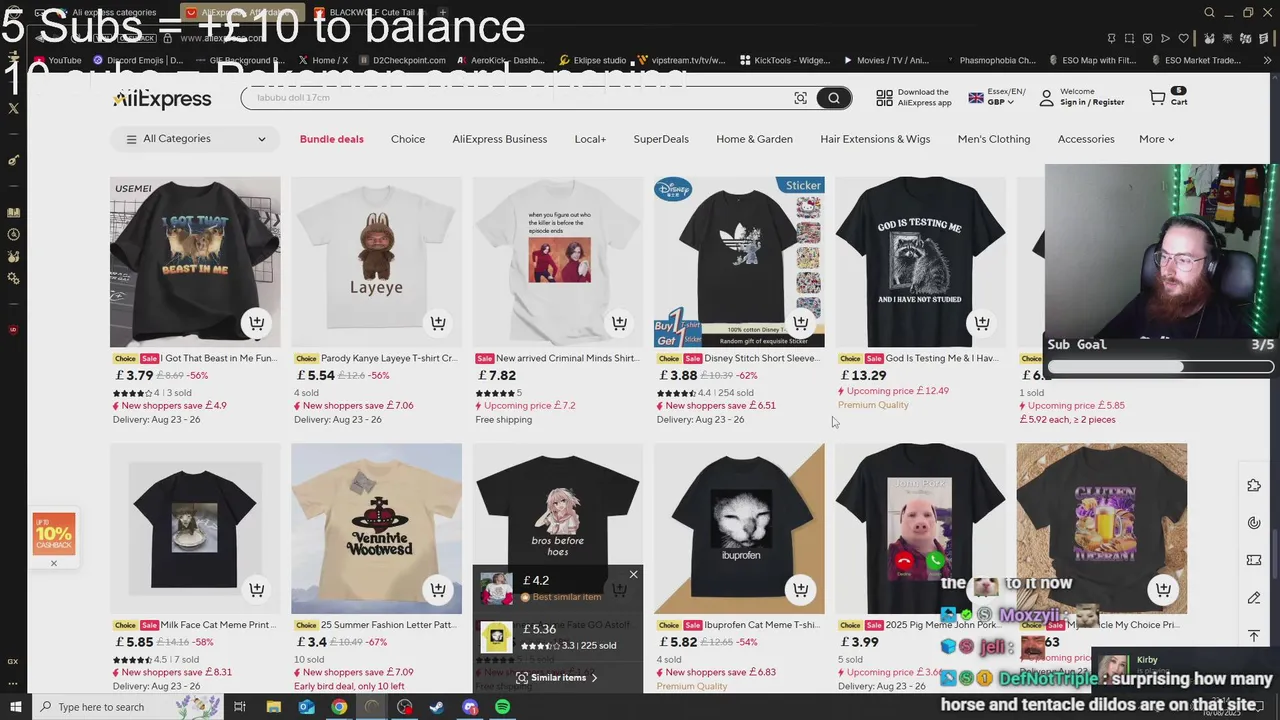
Task: Click the AliExpress search input field
Action: point(515,98)
